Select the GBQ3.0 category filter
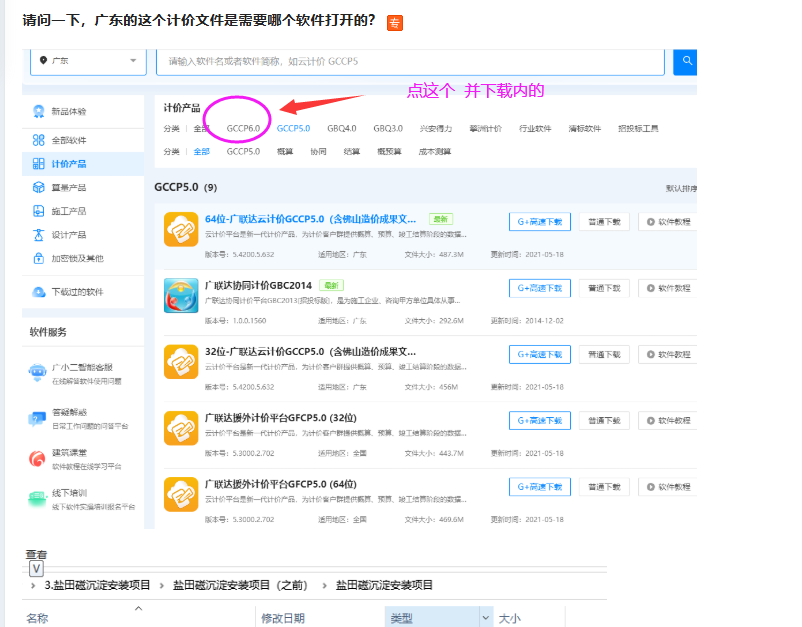The height and width of the screenshot is (627, 802). coord(388,128)
